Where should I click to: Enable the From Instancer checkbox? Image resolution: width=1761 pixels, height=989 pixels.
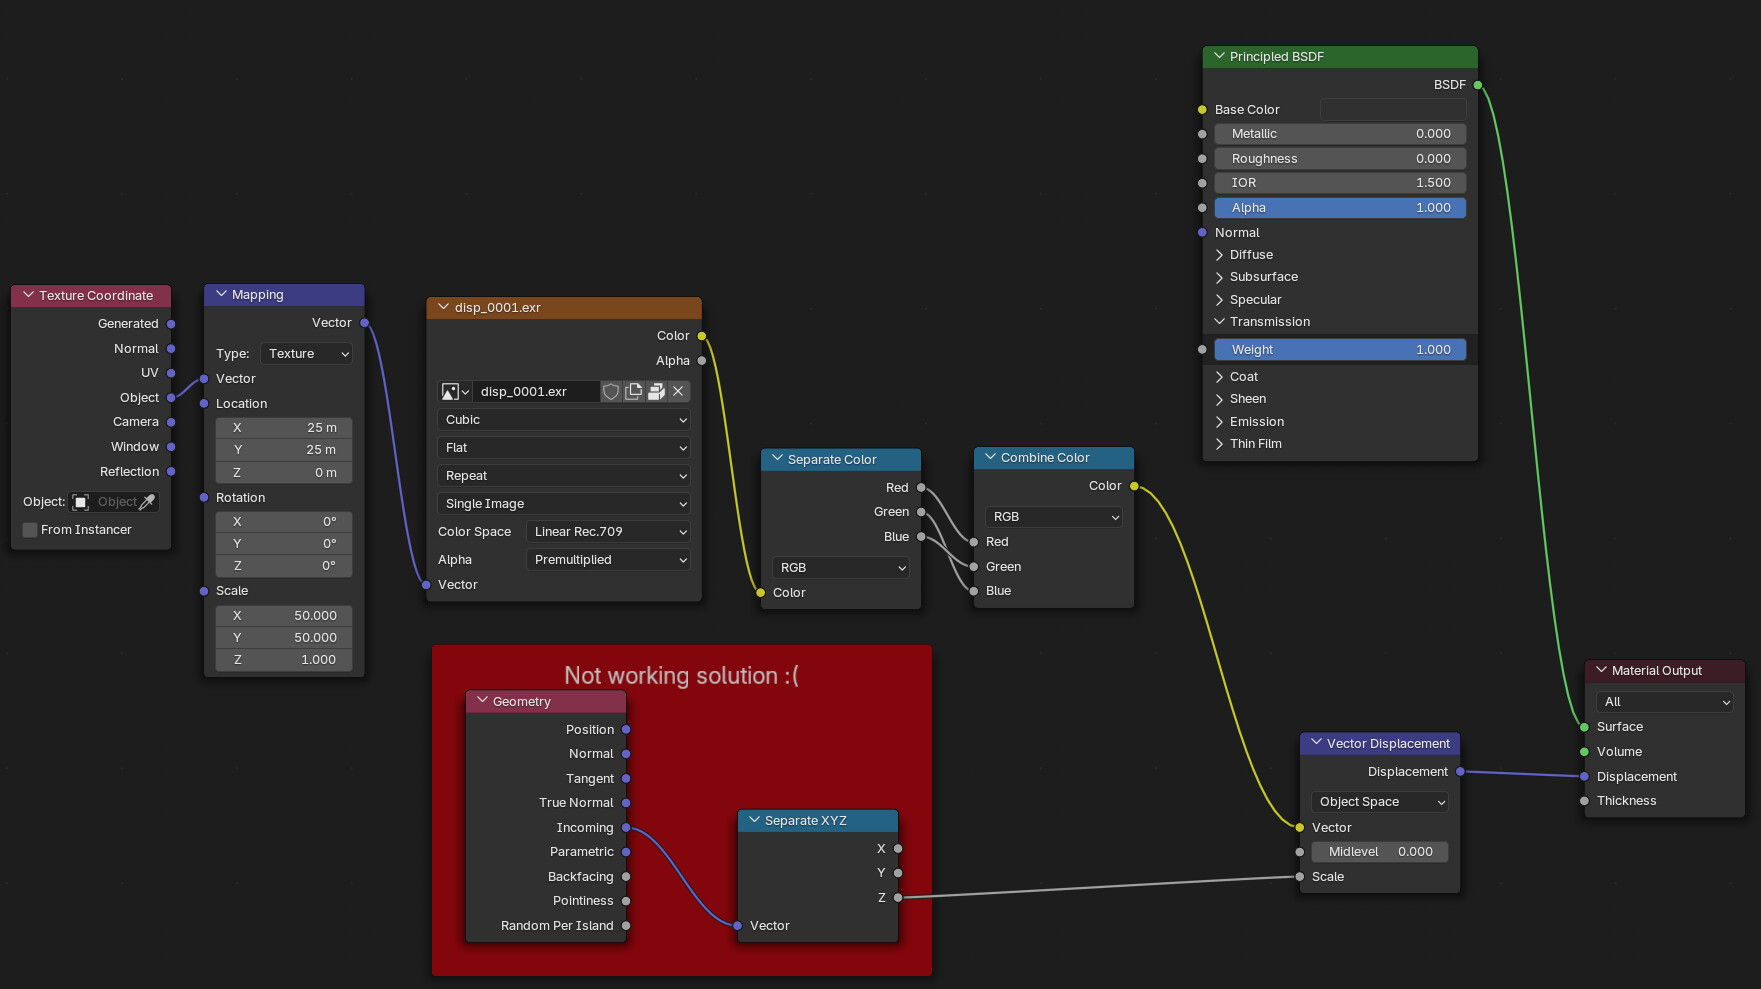[30, 530]
